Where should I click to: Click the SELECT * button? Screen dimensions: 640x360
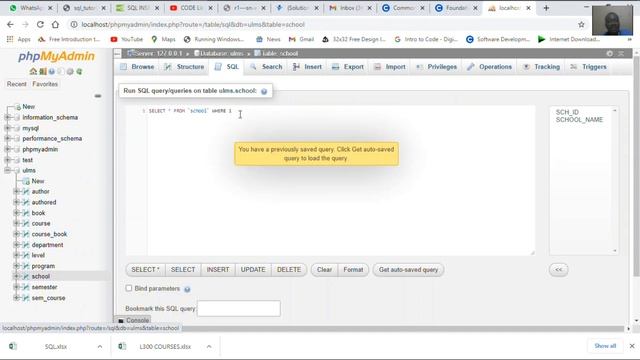pos(145,270)
